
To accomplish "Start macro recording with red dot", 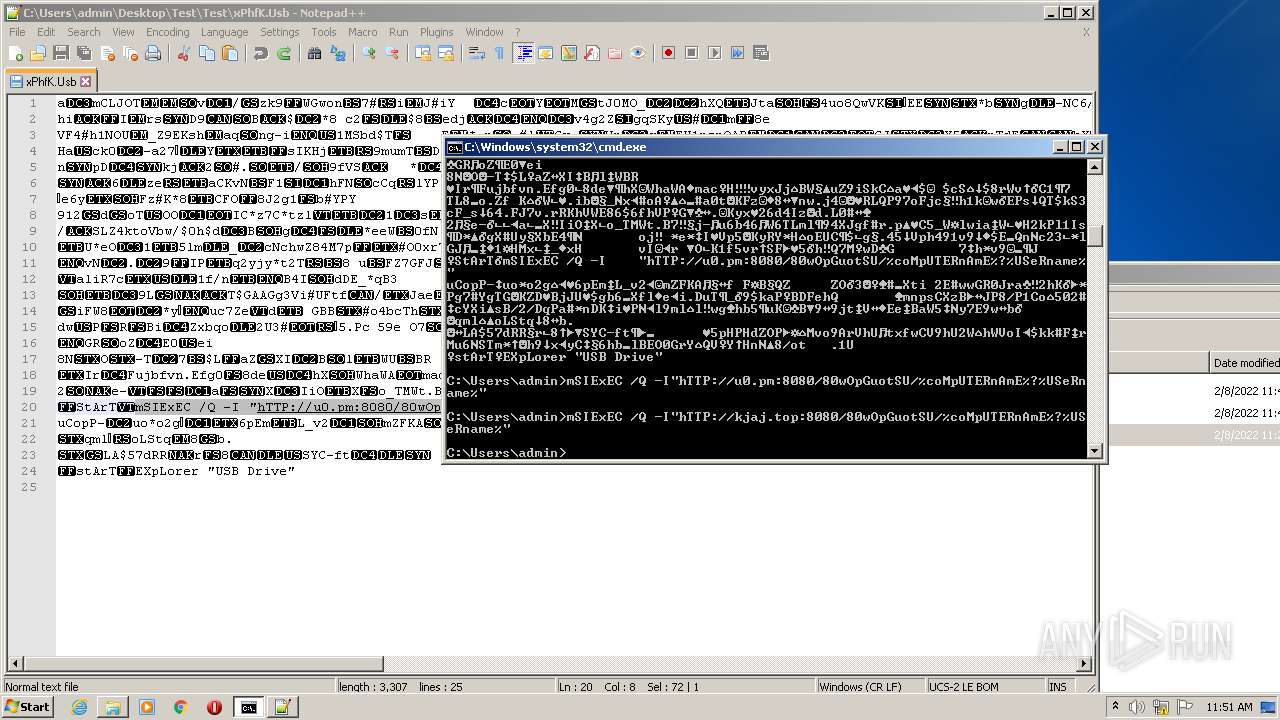I will pyautogui.click(x=668, y=53).
